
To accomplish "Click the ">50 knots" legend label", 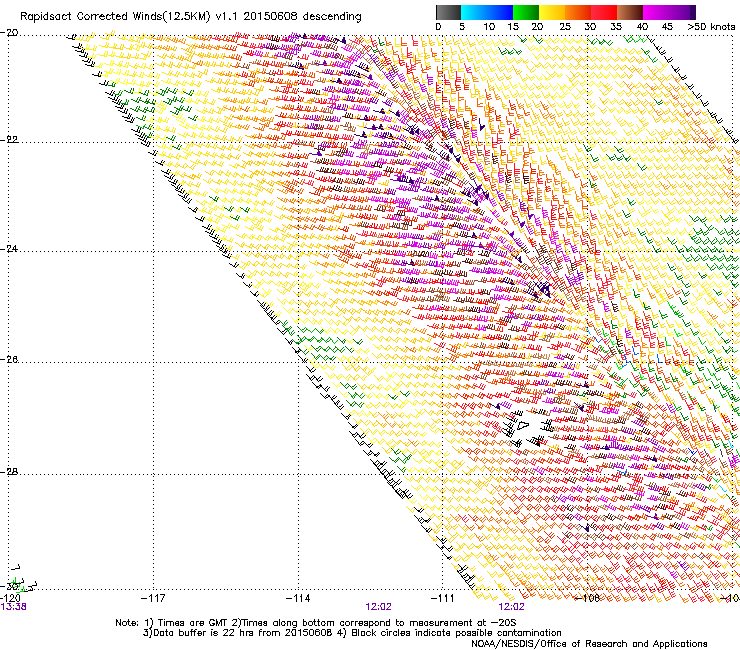I will [711, 27].
